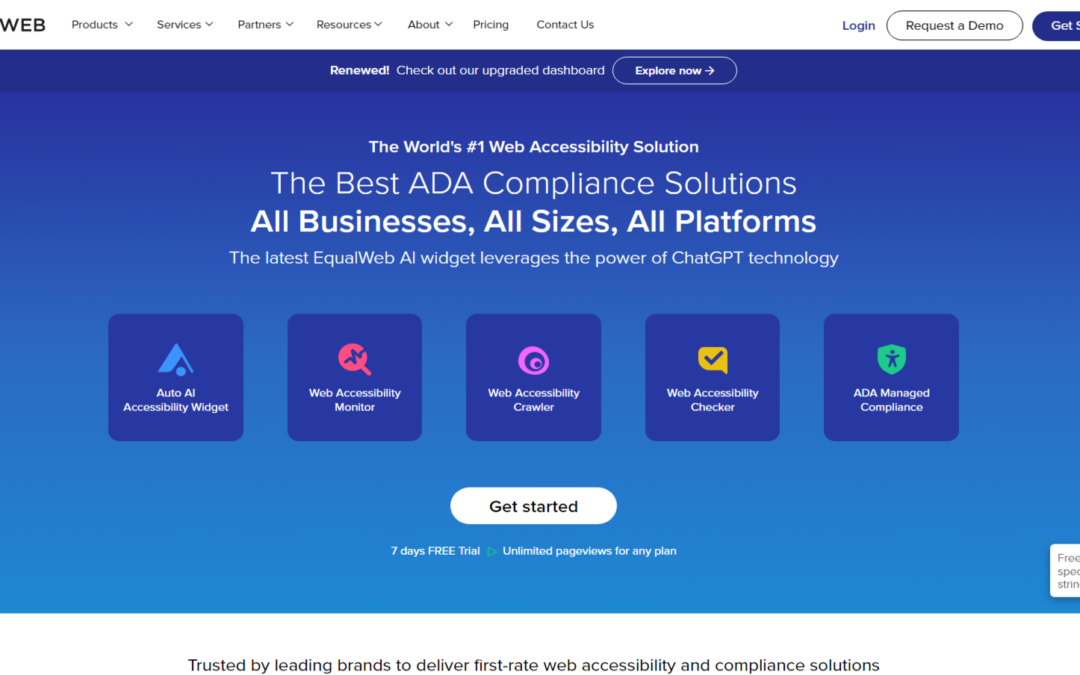Click the Request a Demo button

954,25
